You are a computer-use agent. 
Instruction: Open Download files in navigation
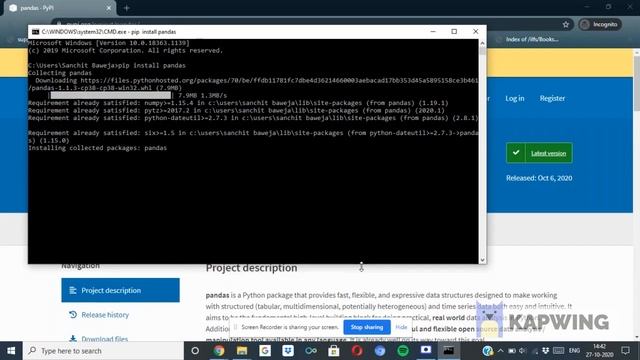pos(104,339)
